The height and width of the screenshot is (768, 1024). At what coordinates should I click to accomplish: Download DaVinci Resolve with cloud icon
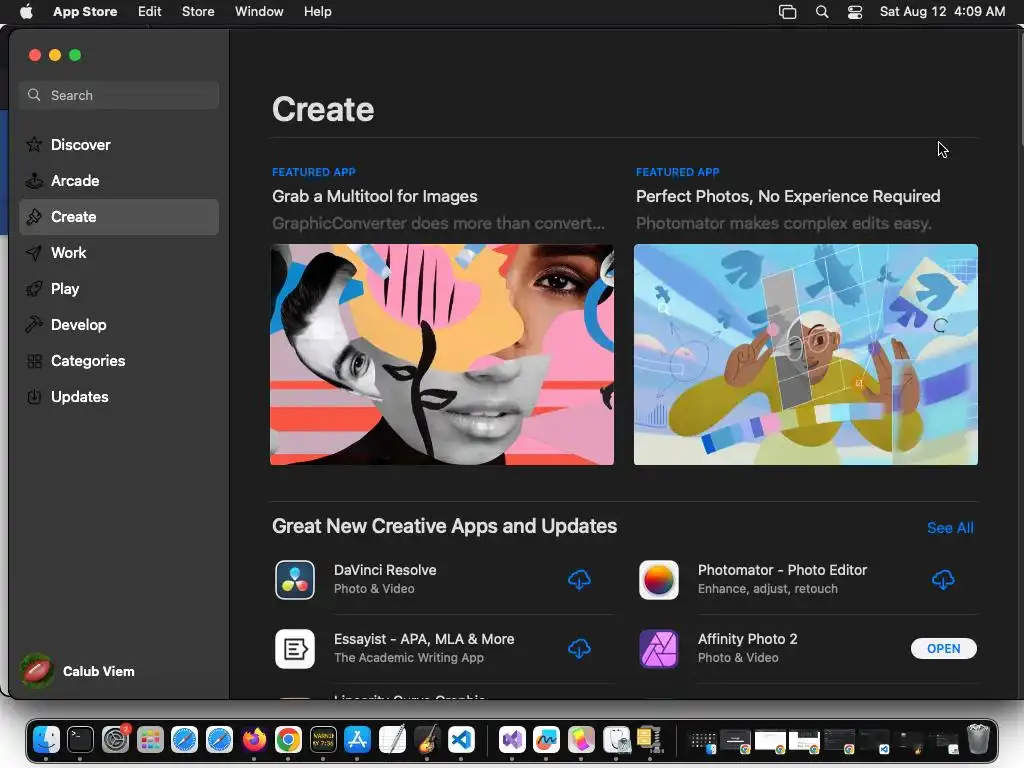coord(579,580)
